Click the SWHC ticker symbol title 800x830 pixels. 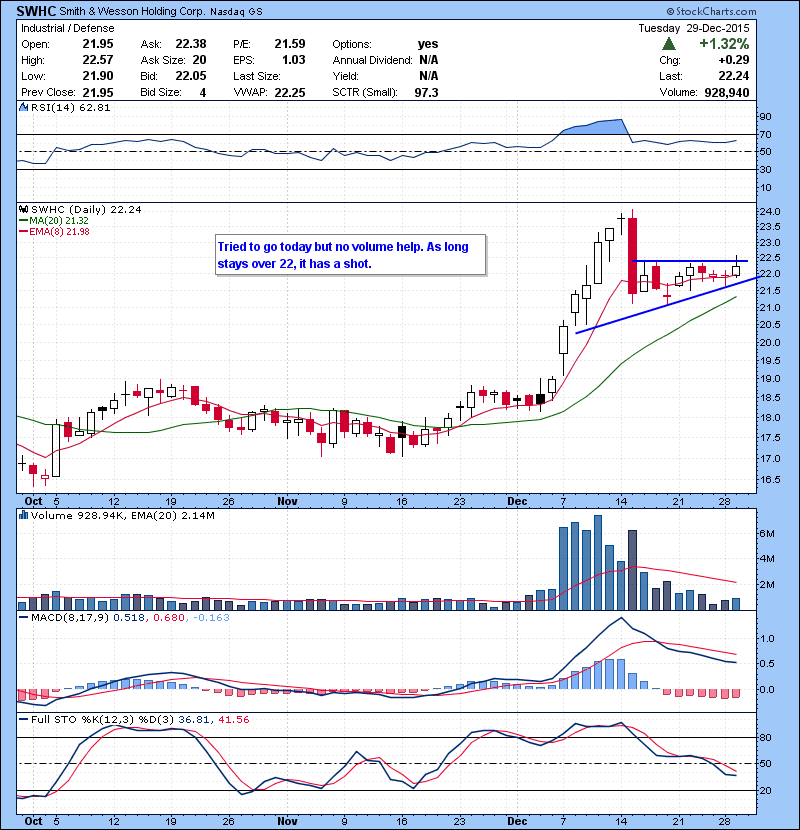tap(36, 11)
